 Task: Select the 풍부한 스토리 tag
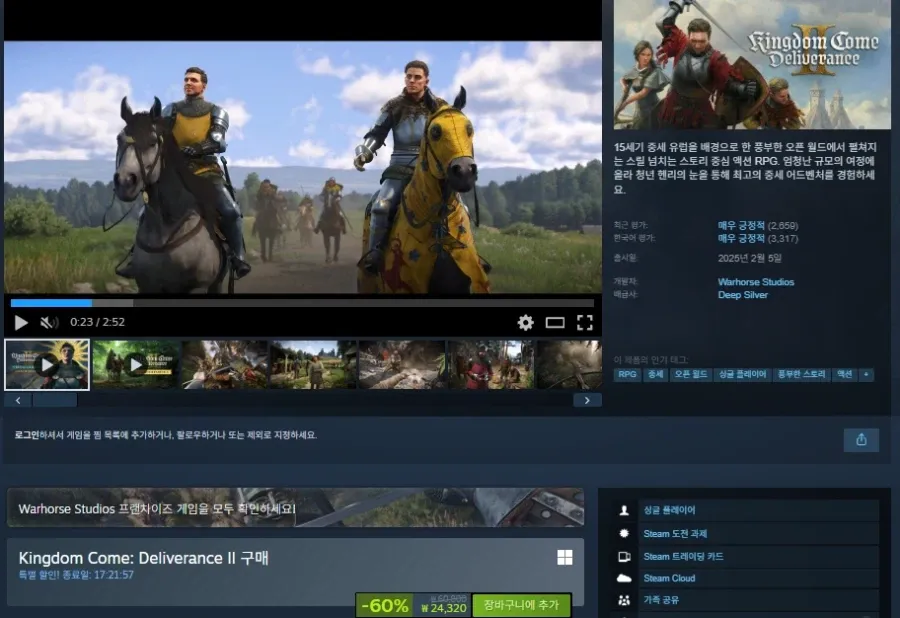tap(801, 375)
